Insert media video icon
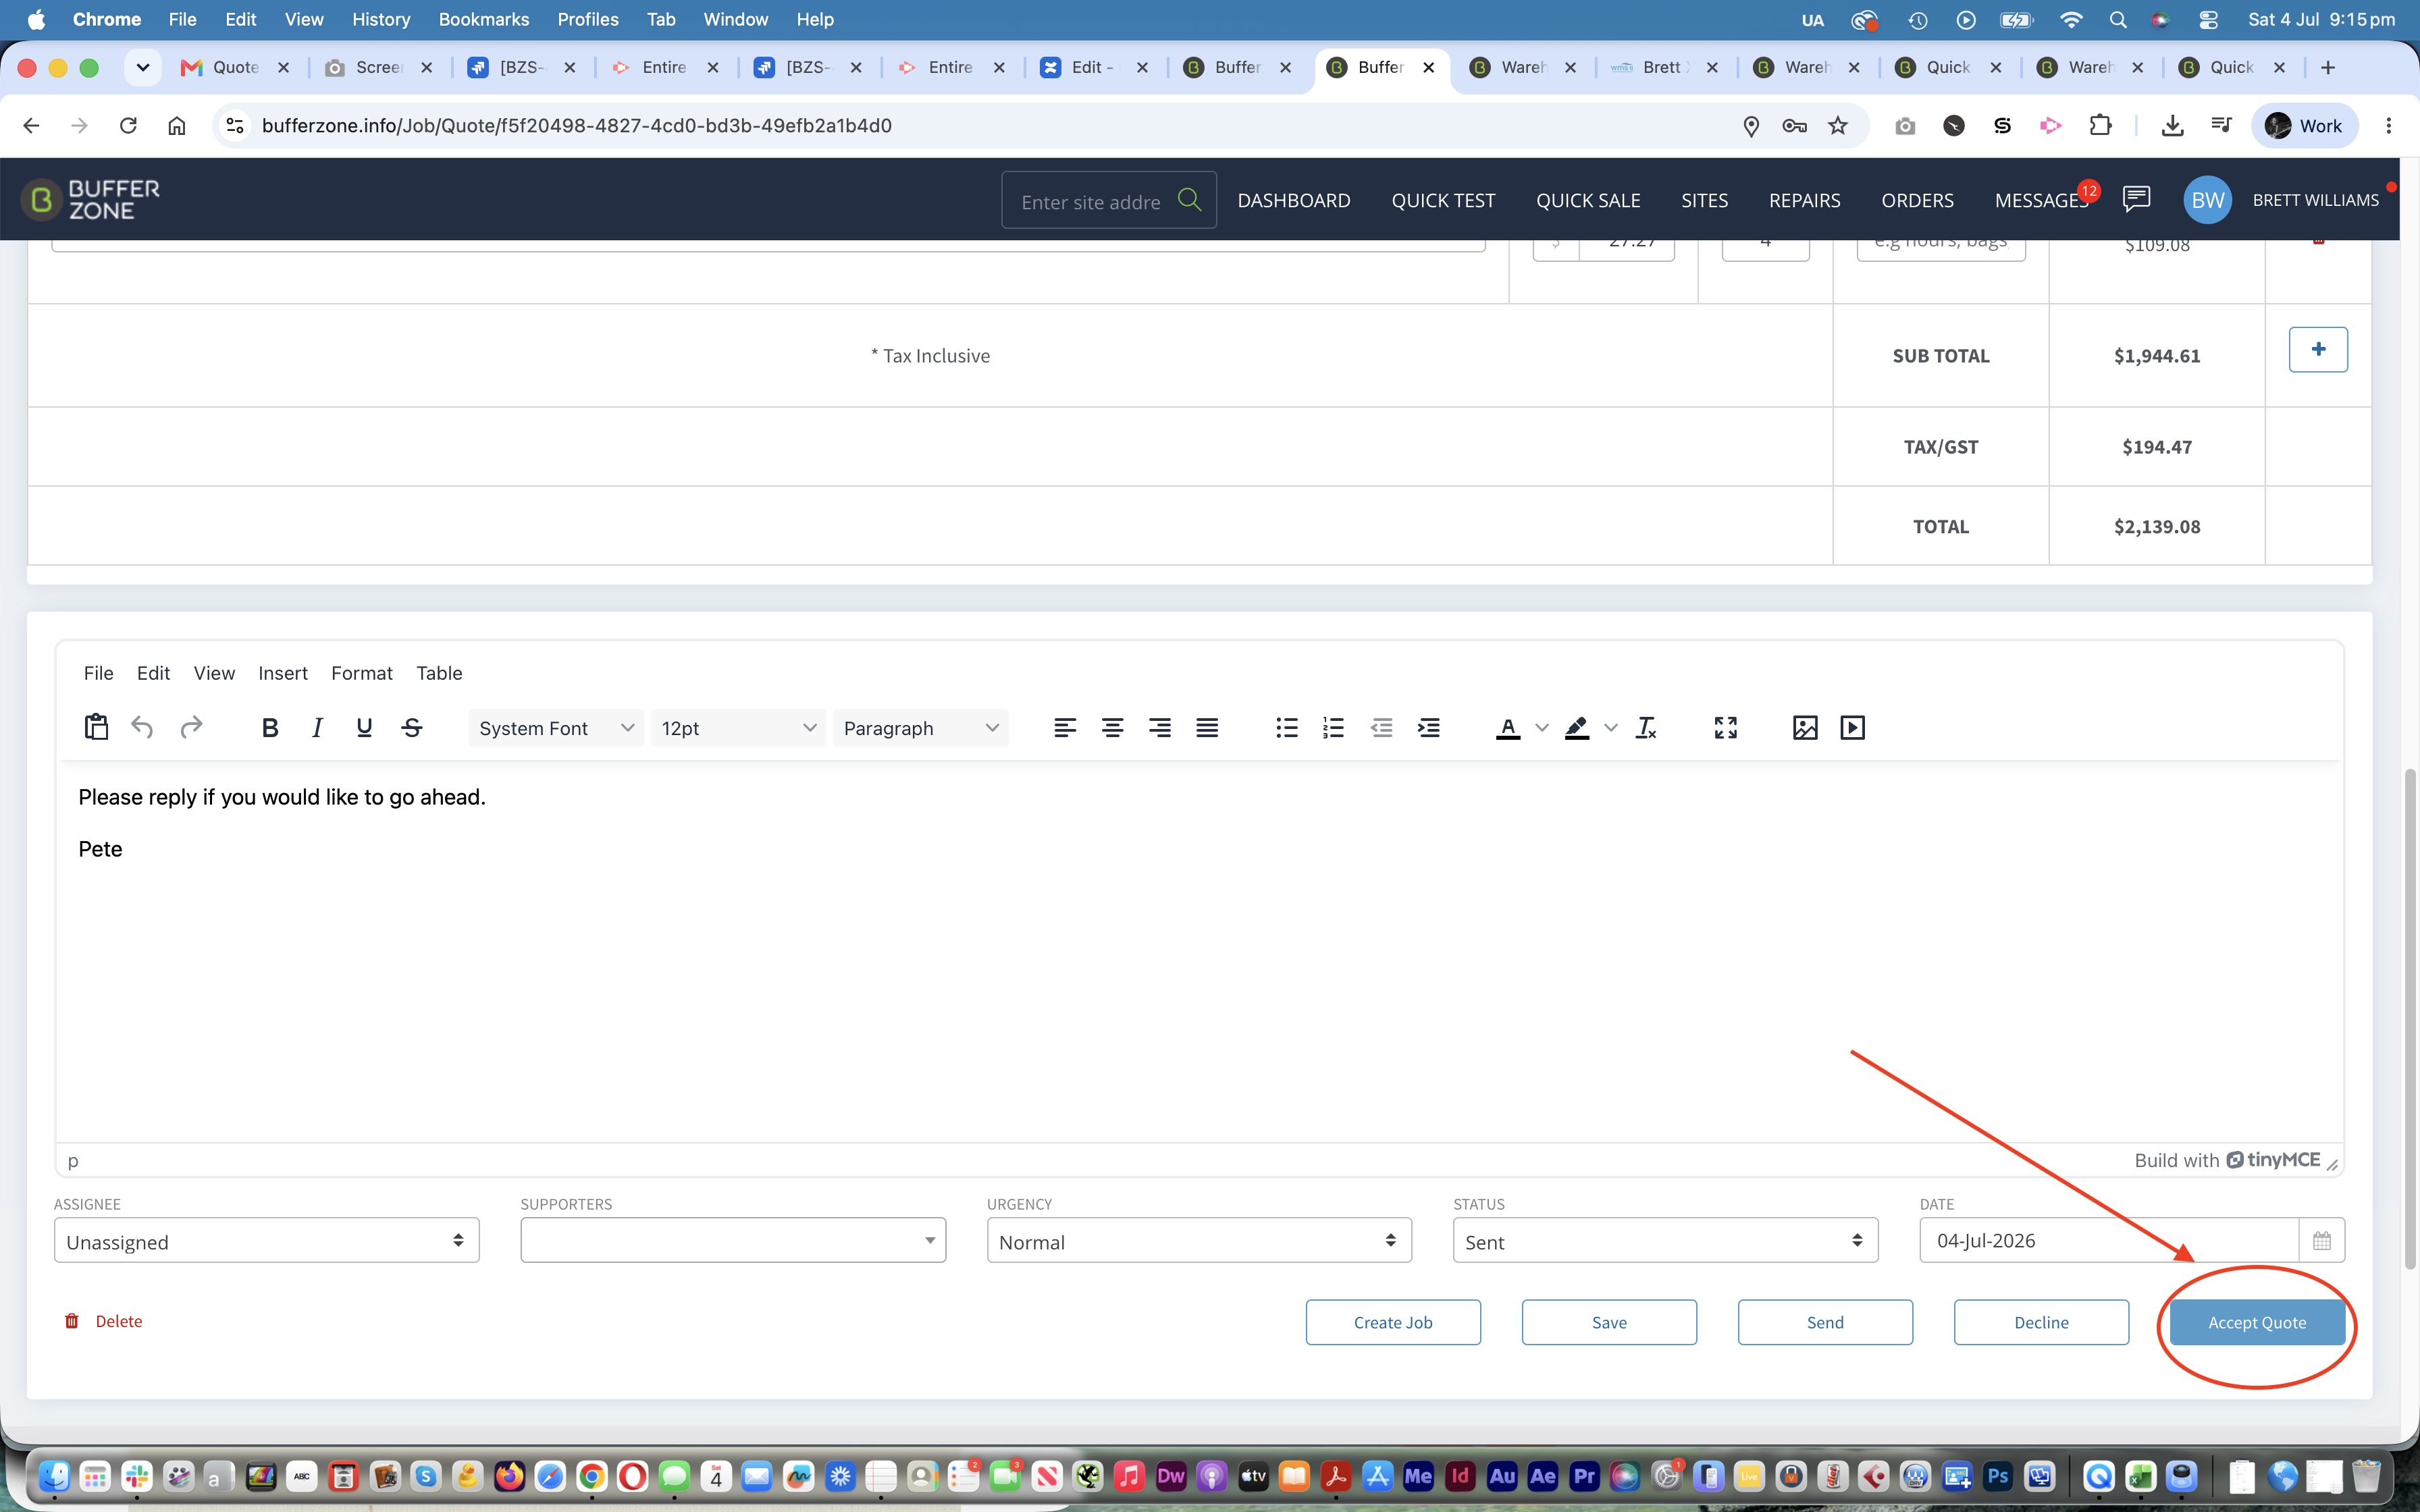 (x=1852, y=728)
